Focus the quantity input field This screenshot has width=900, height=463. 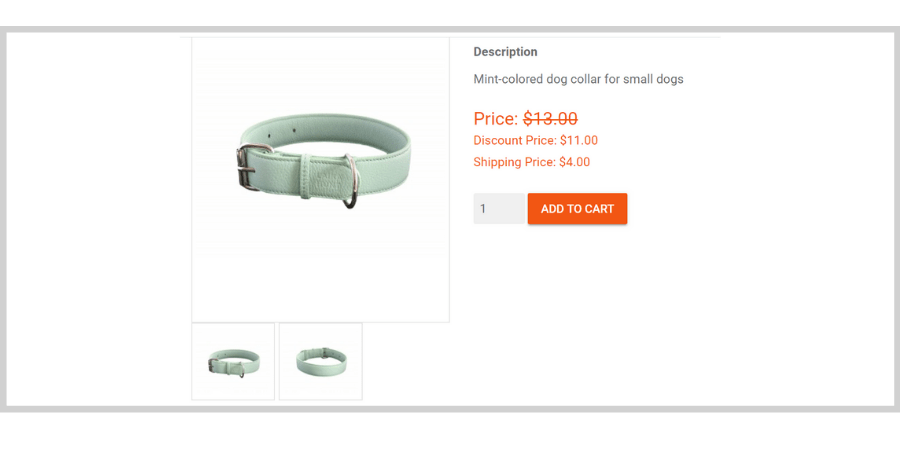pos(499,209)
